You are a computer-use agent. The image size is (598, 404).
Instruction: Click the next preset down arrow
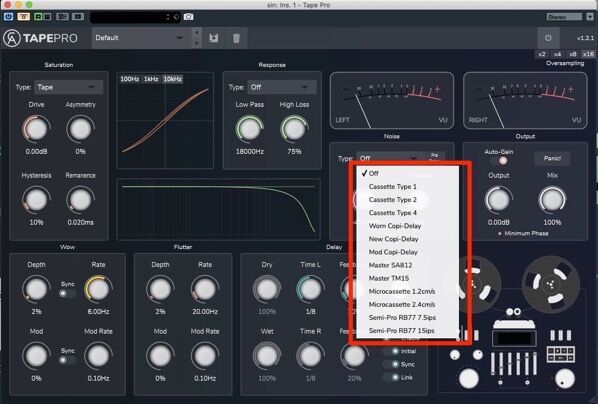tap(196, 43)
